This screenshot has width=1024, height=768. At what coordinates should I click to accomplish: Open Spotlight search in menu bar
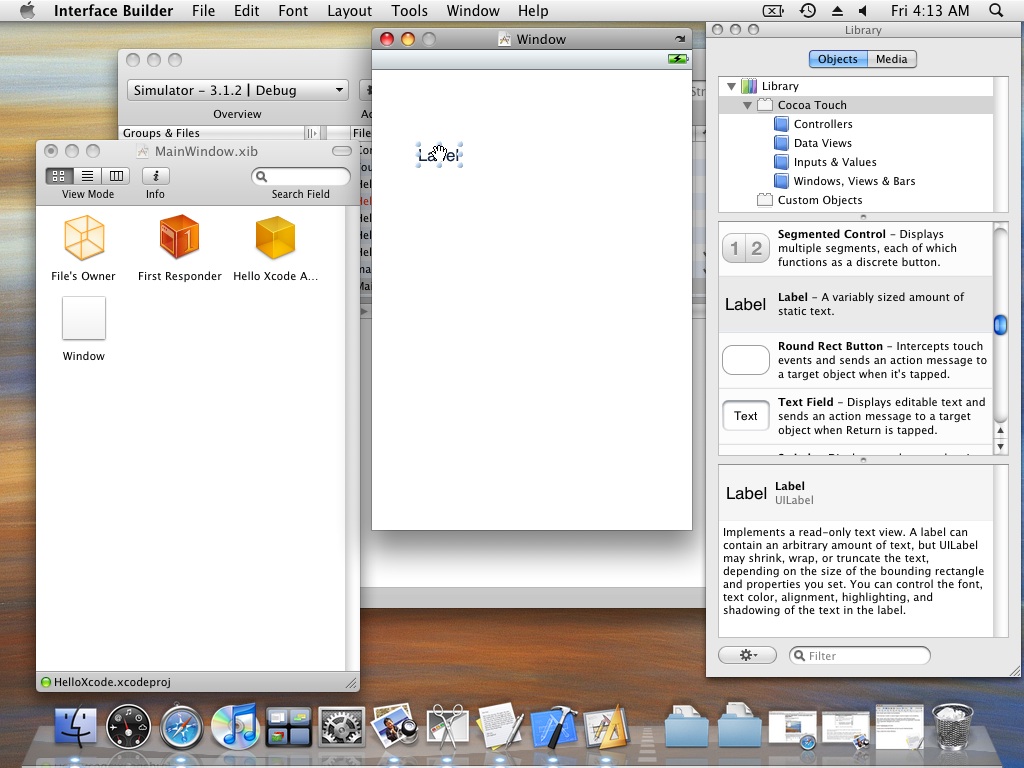pos(996,10)
